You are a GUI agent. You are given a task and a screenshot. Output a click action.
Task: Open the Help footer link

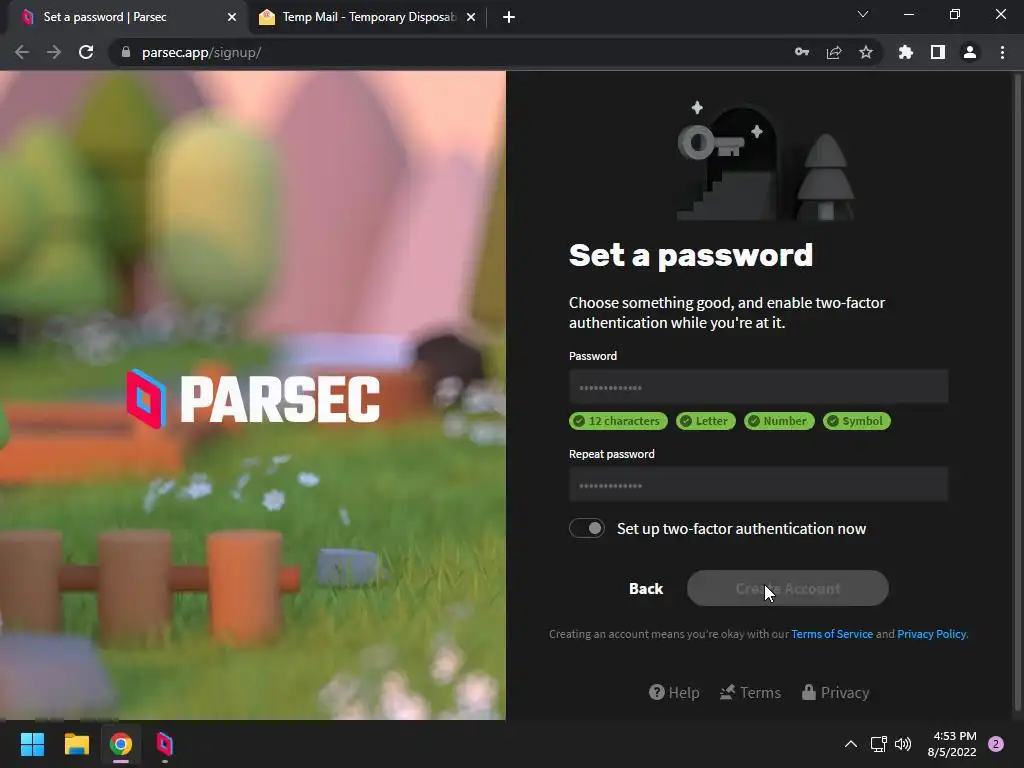674,692
